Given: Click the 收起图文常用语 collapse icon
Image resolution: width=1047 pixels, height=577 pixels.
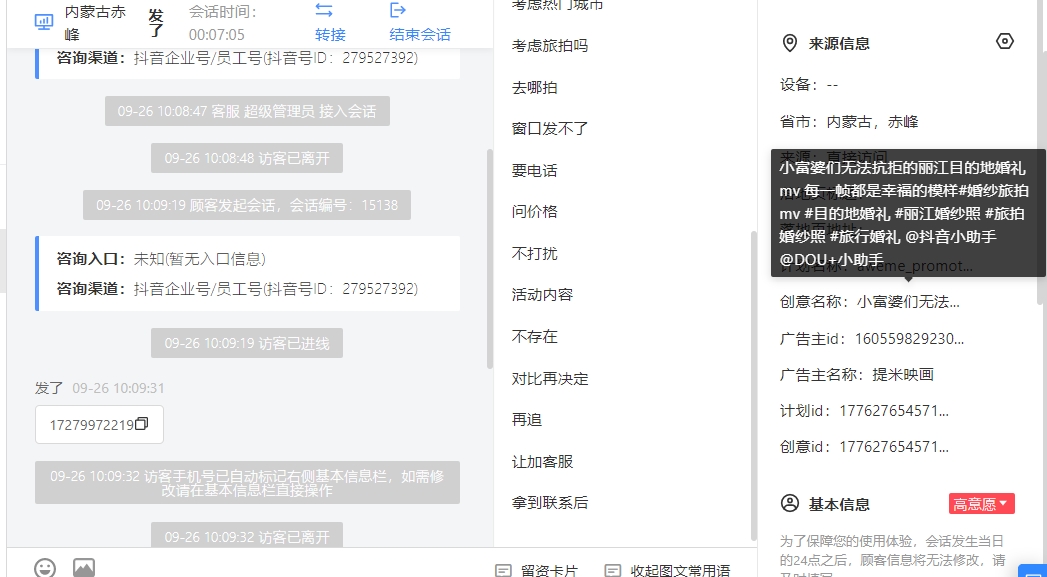Looking at the screenshot, I should pos(612,571).
